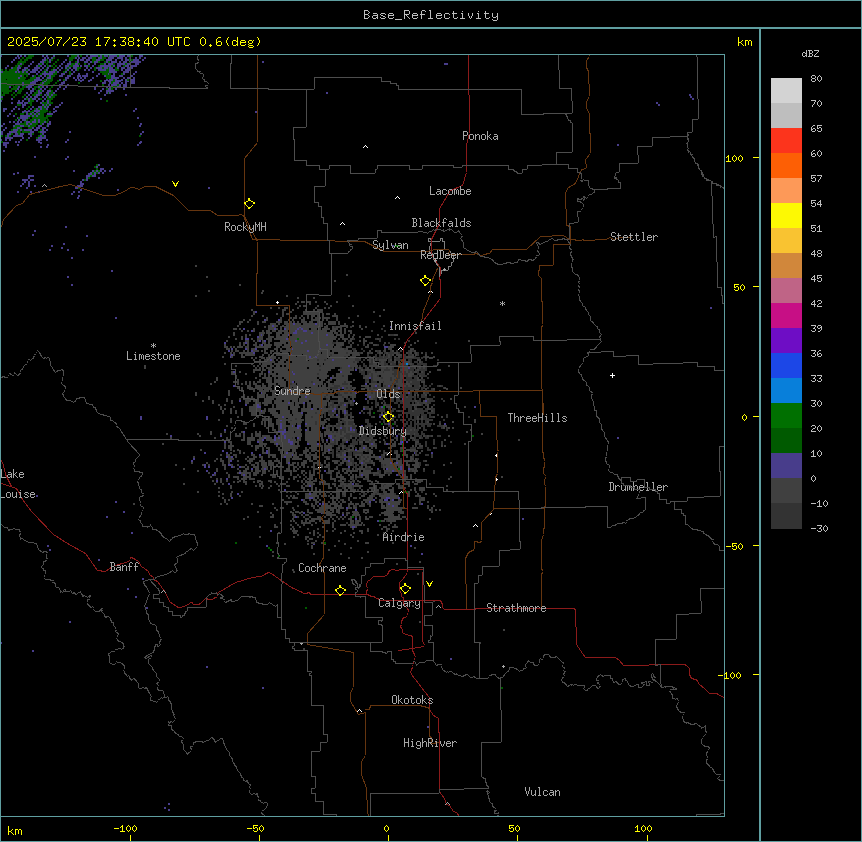Select the ThreeHills label
Screen dimensions: 862x842
tap(537, 418)
